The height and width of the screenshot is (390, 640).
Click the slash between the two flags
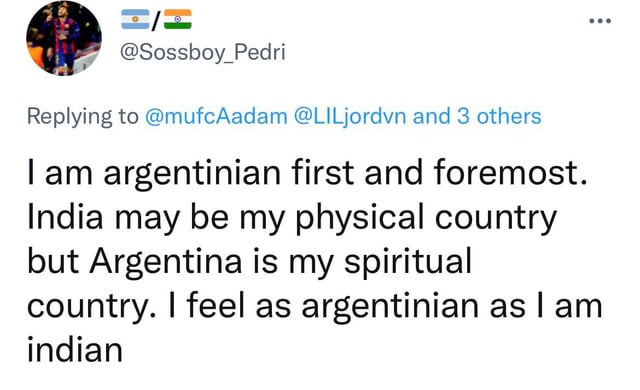156,20
